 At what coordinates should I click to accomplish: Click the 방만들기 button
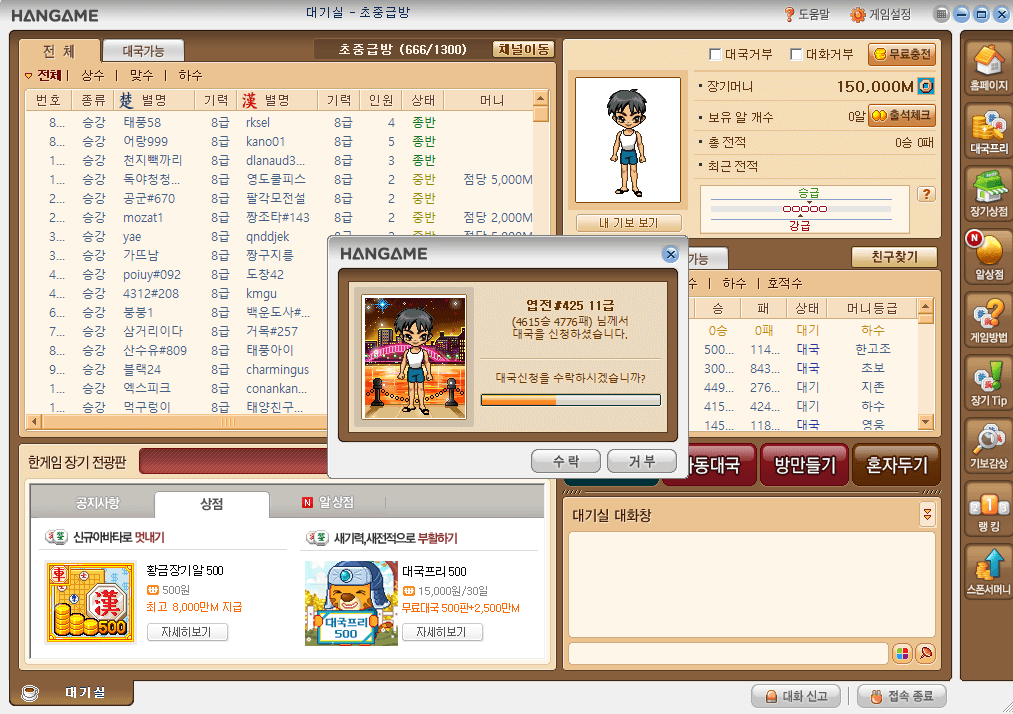(805, 464)
